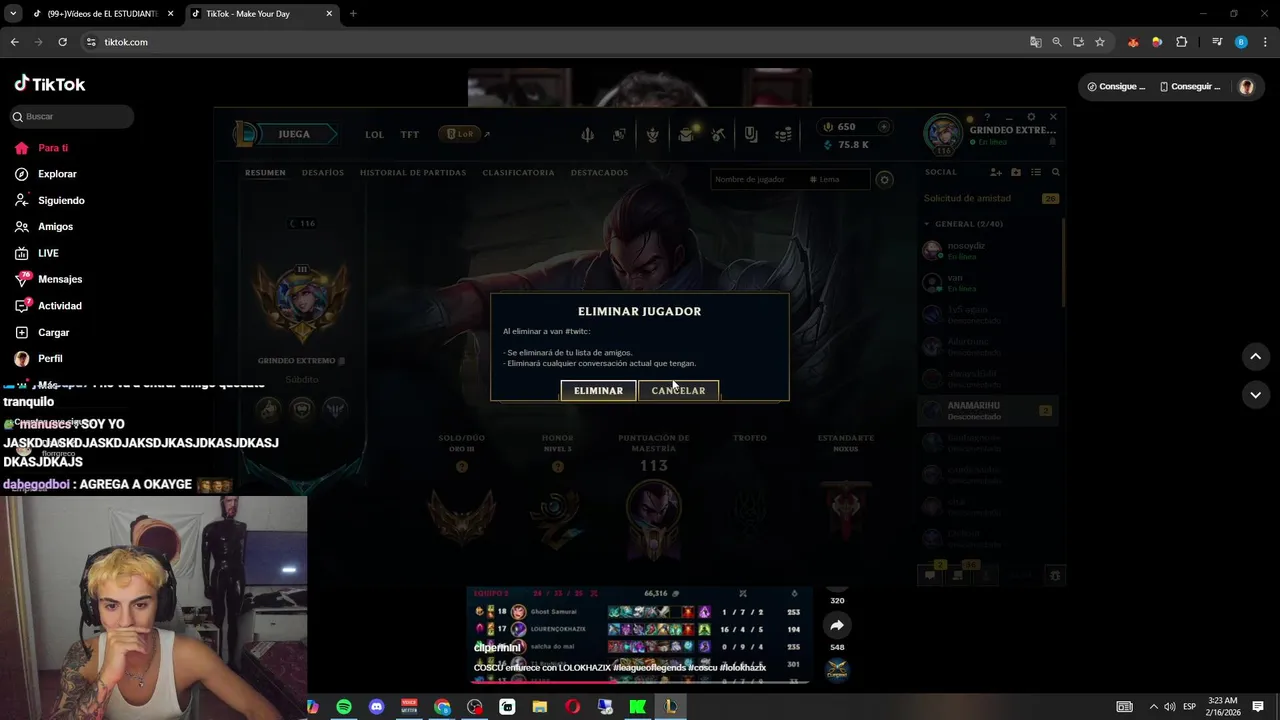Click the tiktok.com address bar
Image resolution: width=1280 pixels, height=720 pixels.
[560, 42]
